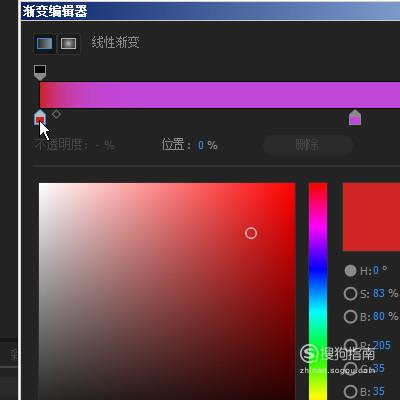
Task: Click the opacity percentage field
Action: point(105,145)
